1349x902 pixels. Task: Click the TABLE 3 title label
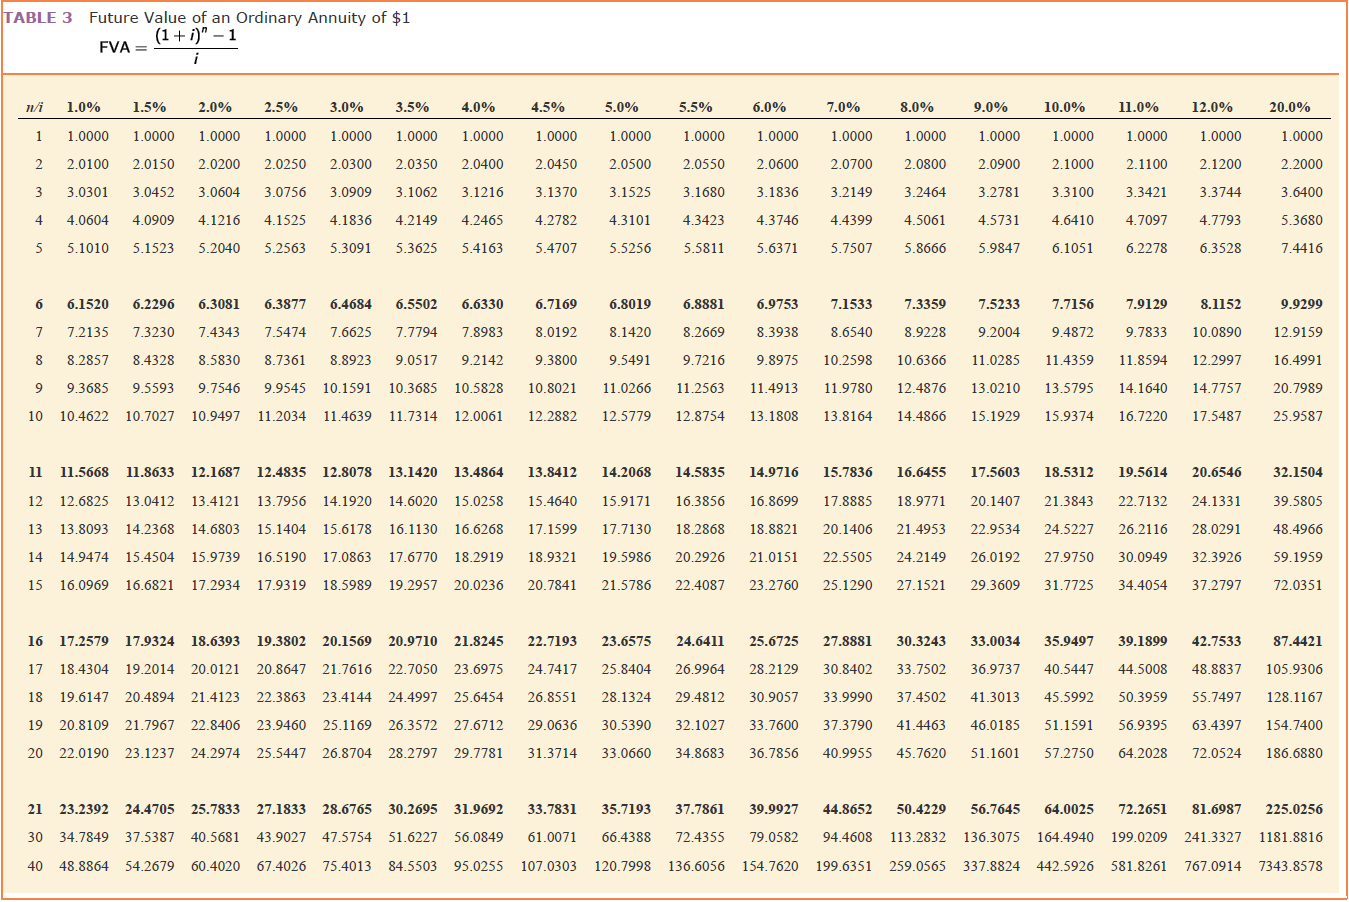click(38, 17)
